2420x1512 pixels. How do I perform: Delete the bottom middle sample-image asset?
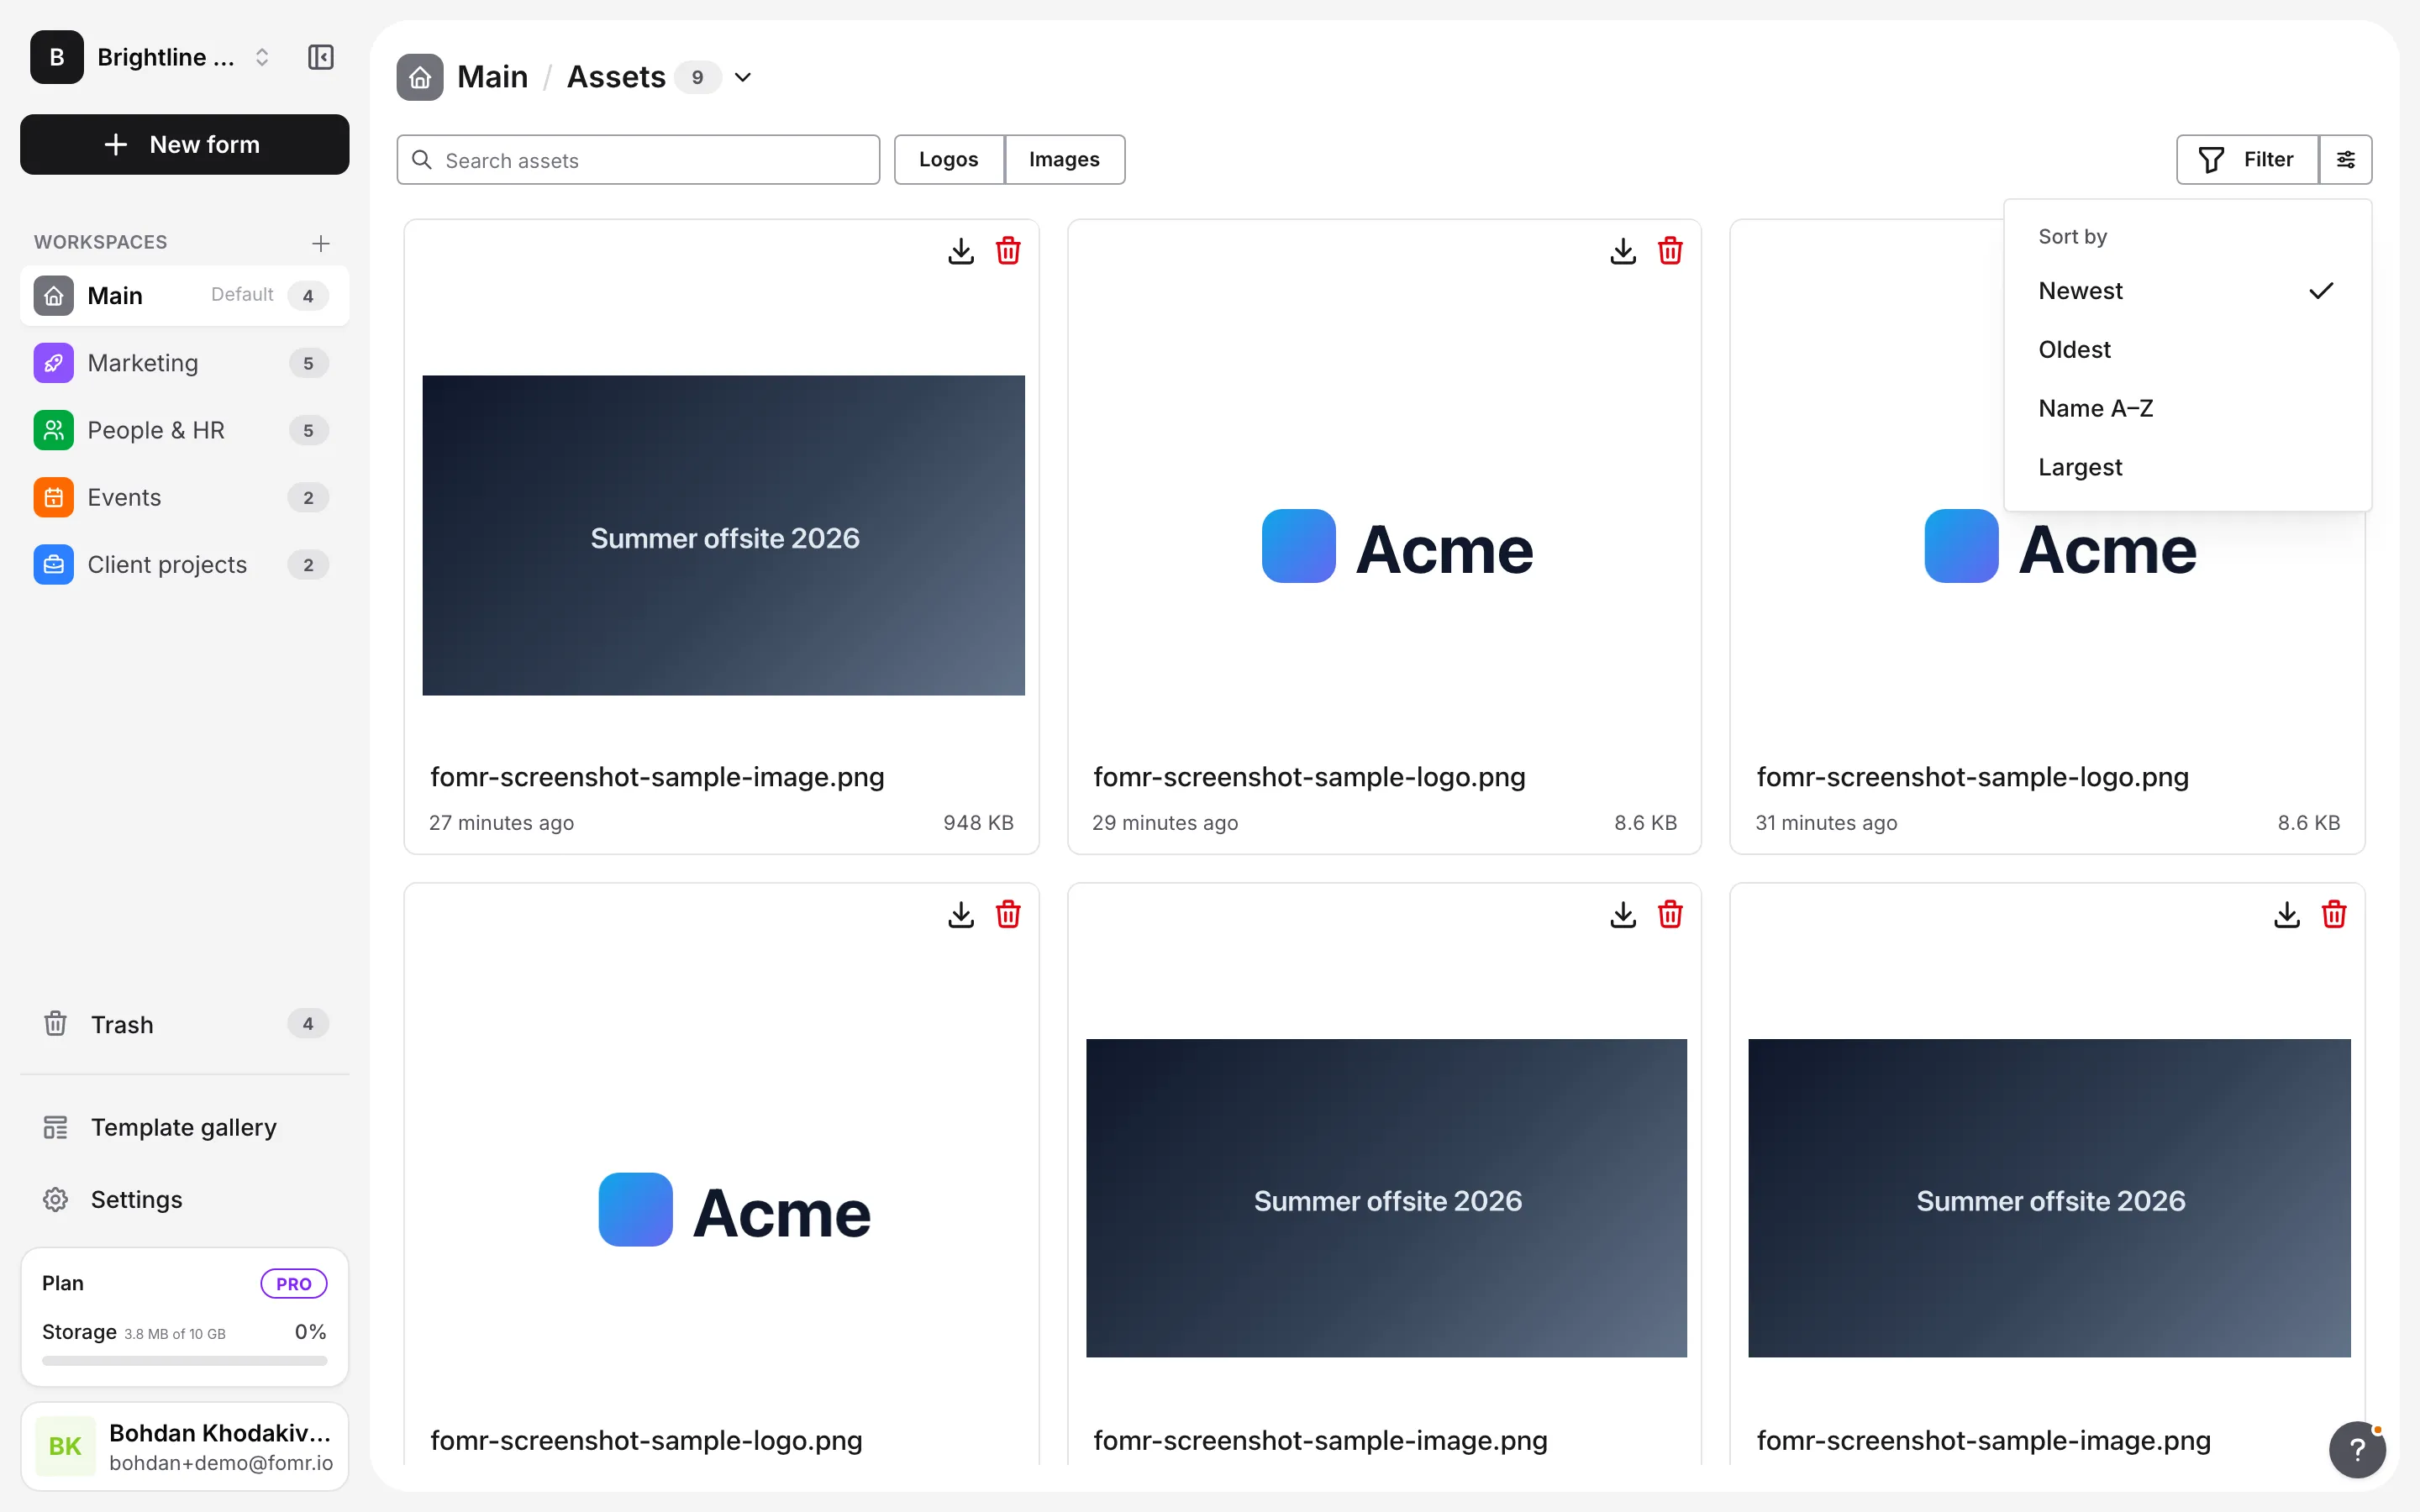1670,914
